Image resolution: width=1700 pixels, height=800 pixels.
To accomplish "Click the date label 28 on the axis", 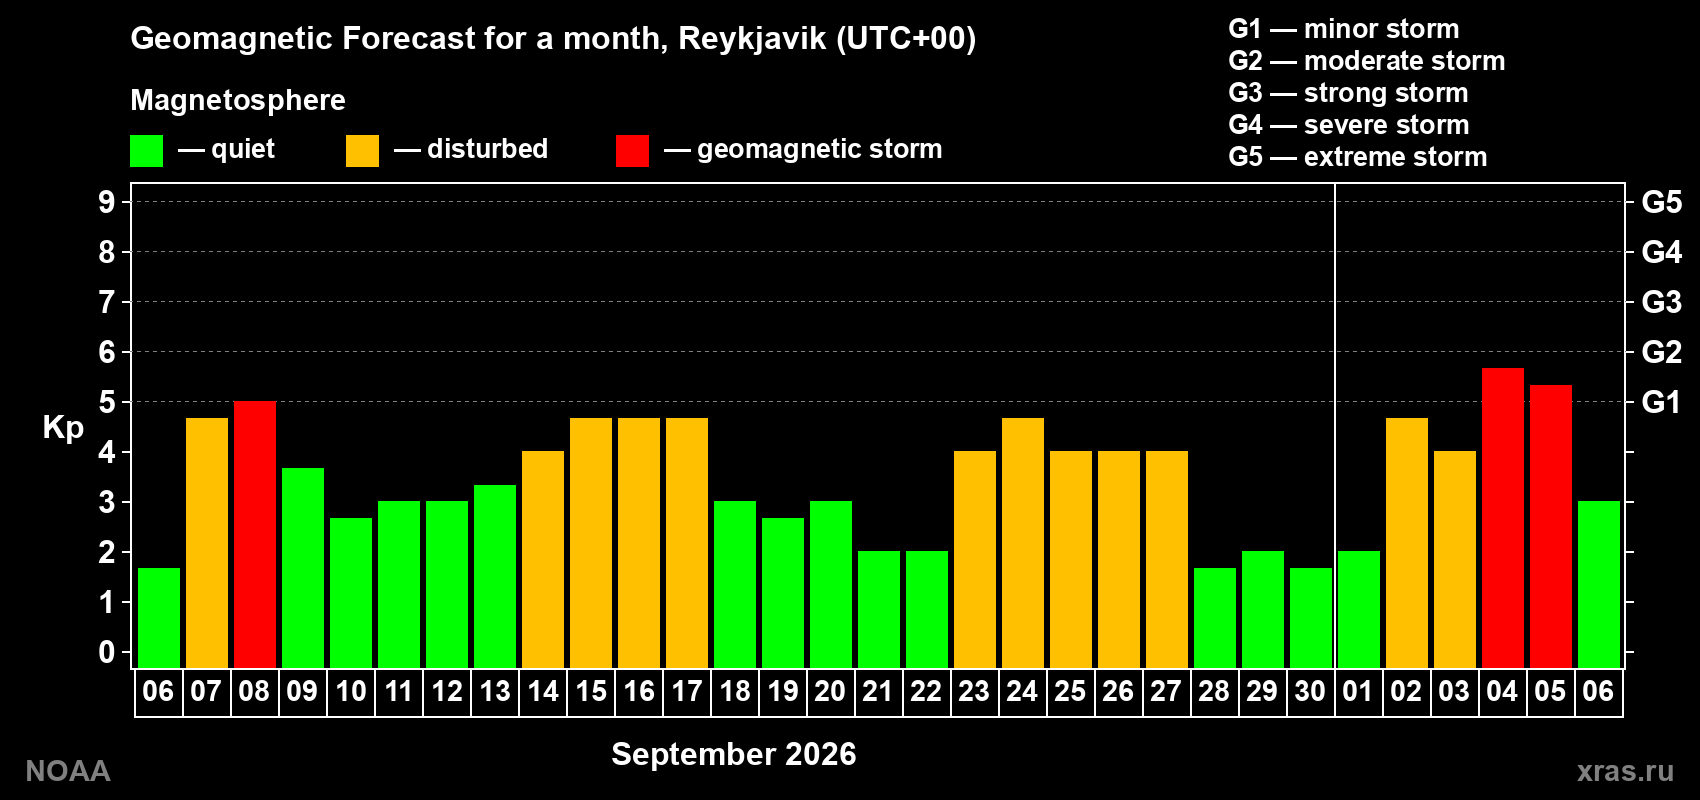I will 1213,692.
